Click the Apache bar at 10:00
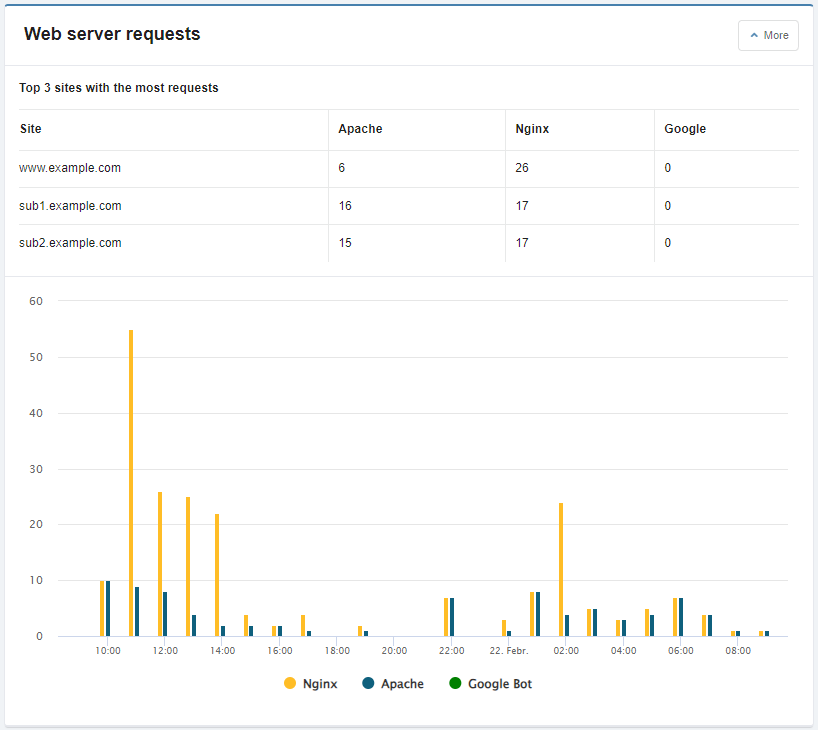Screen dimensions: 818x730 click(x=108, y=608)
